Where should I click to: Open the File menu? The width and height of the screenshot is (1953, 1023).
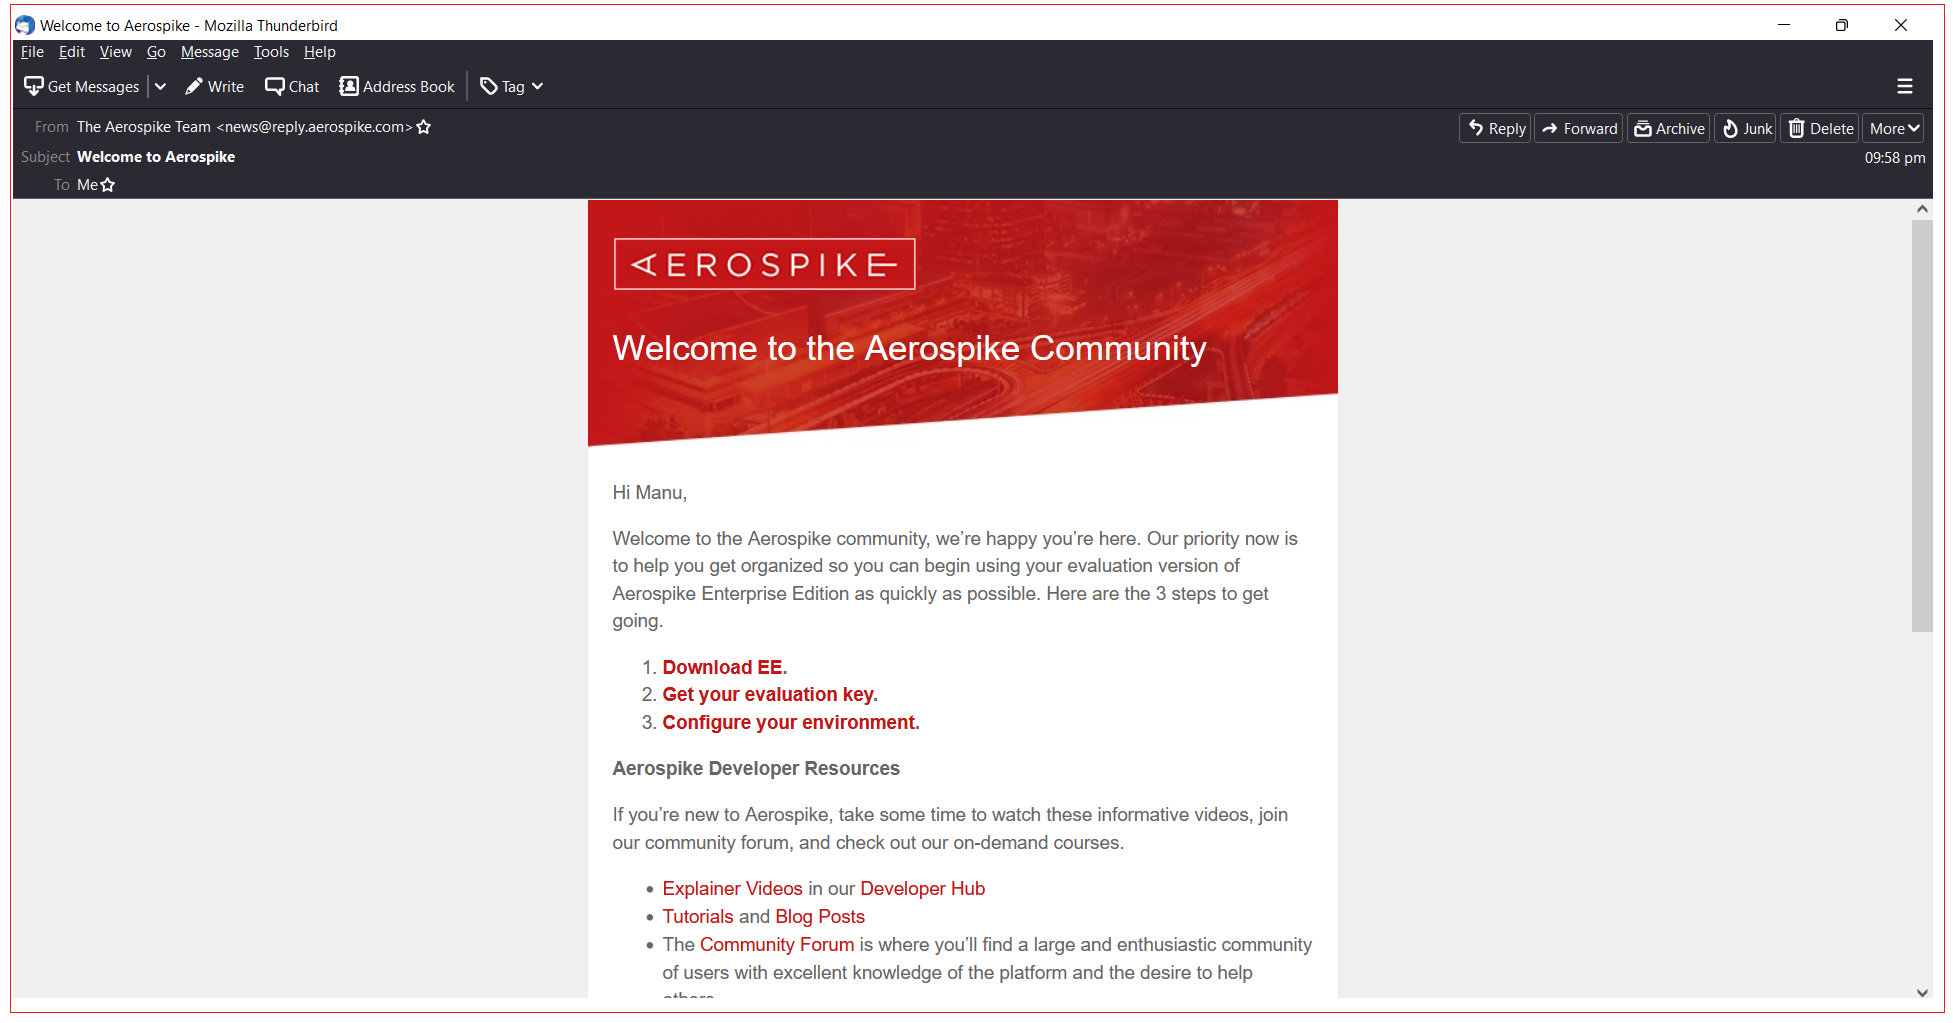[32, 52]
